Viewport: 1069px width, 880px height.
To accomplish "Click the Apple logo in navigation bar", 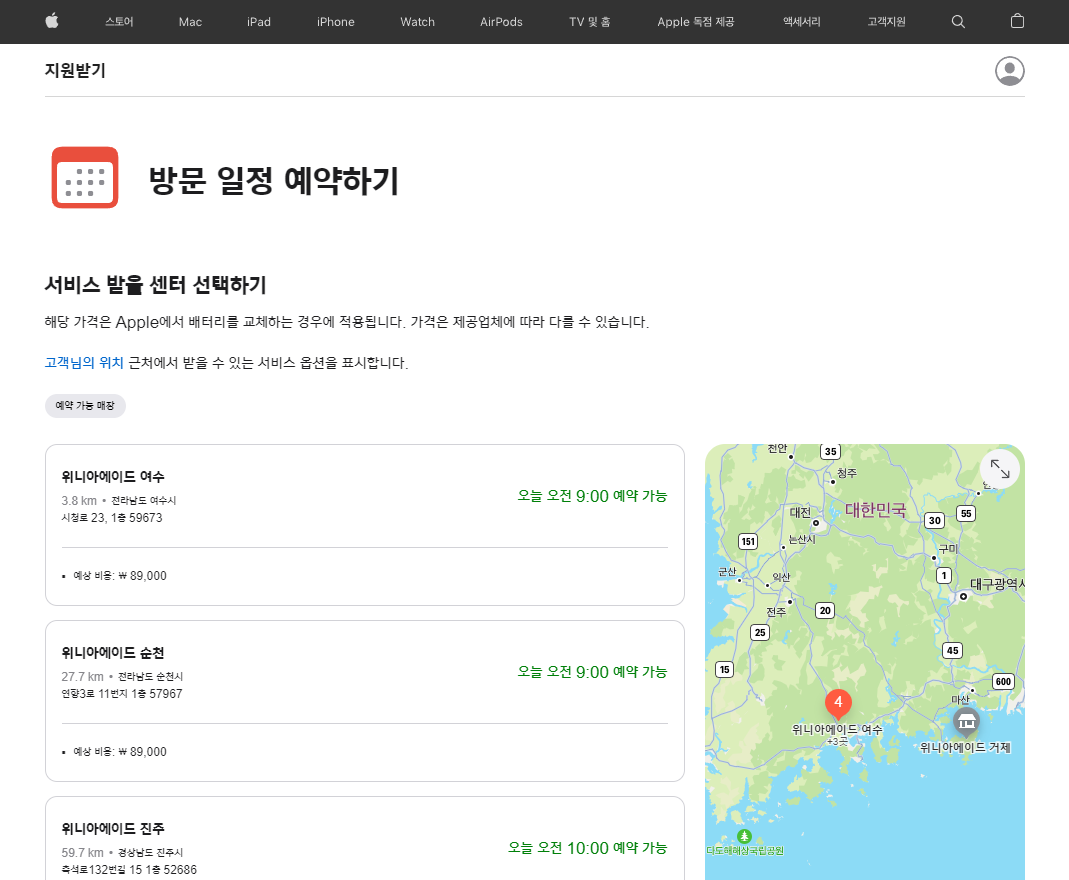I will pos(52,21).
